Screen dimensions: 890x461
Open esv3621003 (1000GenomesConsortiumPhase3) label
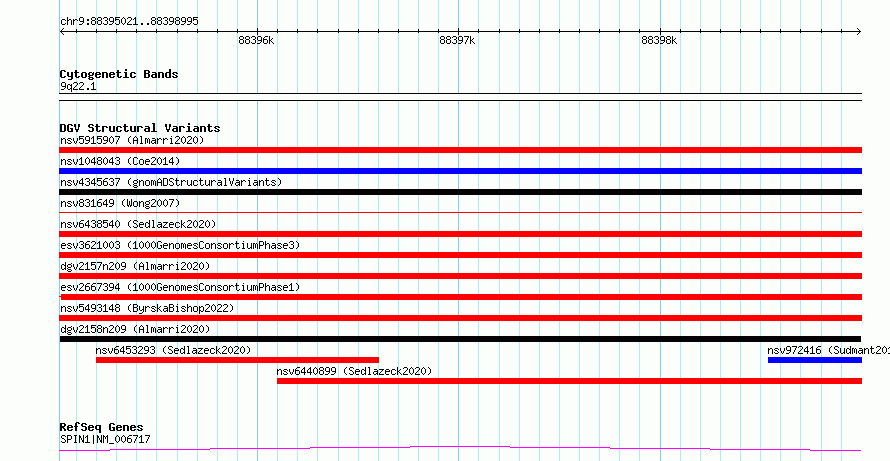tap(180, 245)
